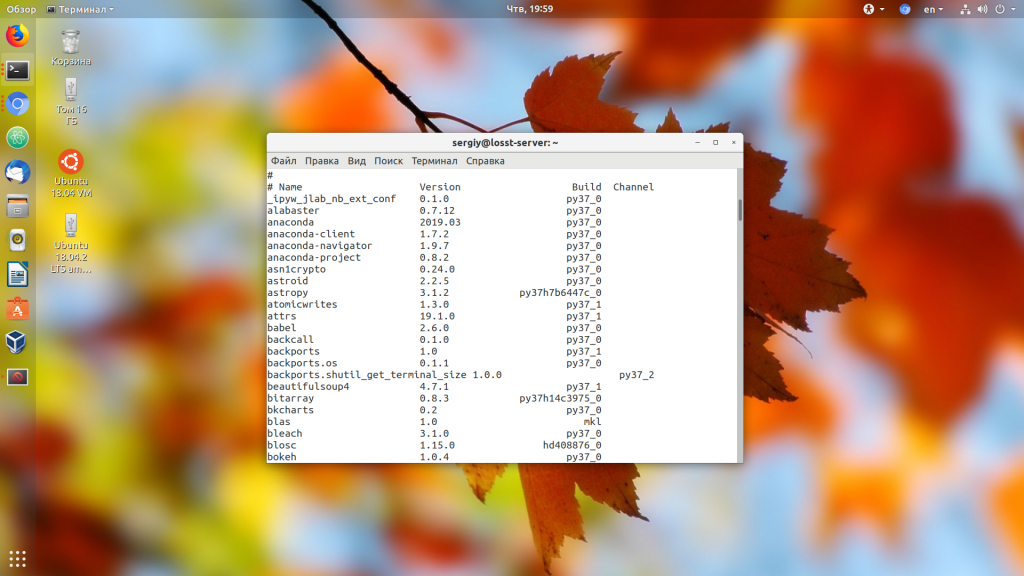Click the Terminal icon in the dock
Viewport: 1024px width, 576px height.
[x=17, y=70]
